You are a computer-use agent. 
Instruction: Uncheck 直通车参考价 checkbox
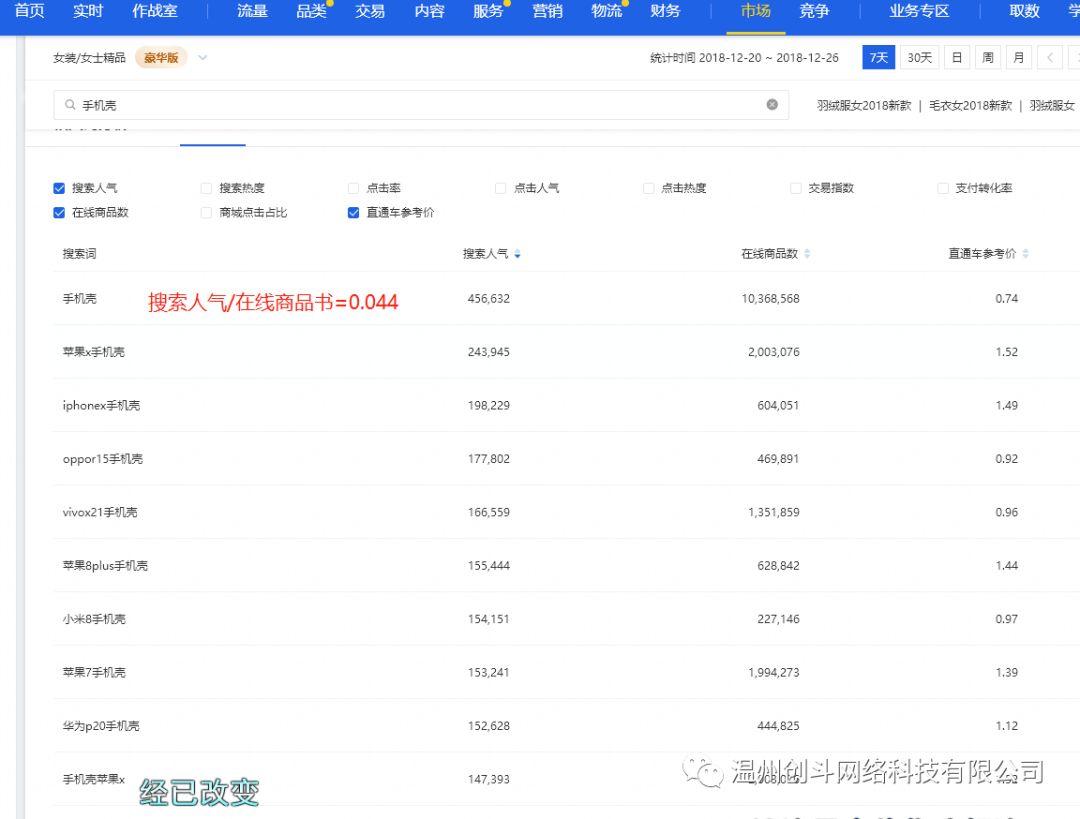coord(353,212)
